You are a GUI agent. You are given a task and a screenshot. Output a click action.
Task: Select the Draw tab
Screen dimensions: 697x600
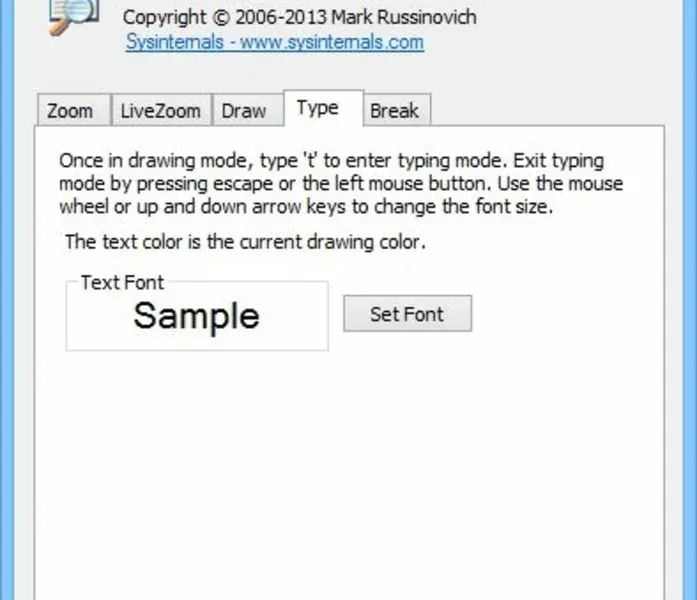[244, 111]
